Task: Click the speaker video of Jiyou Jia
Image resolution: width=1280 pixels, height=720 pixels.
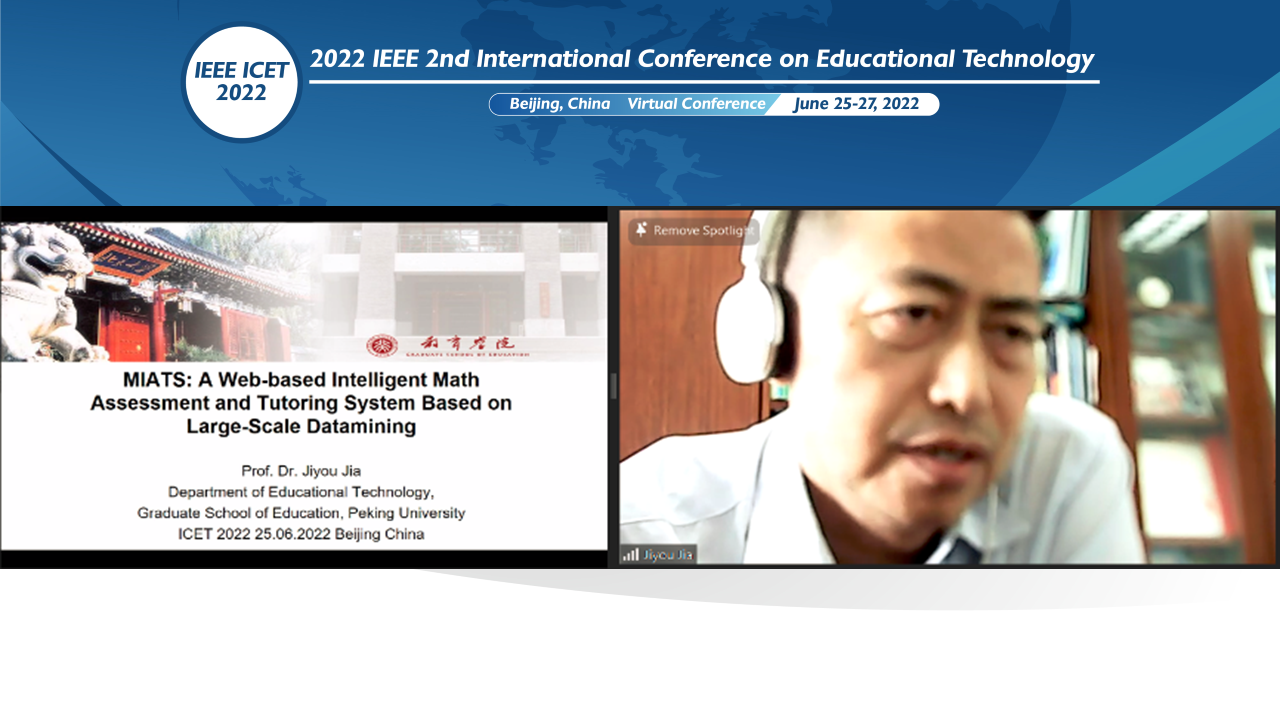Action: pos(948,387)
